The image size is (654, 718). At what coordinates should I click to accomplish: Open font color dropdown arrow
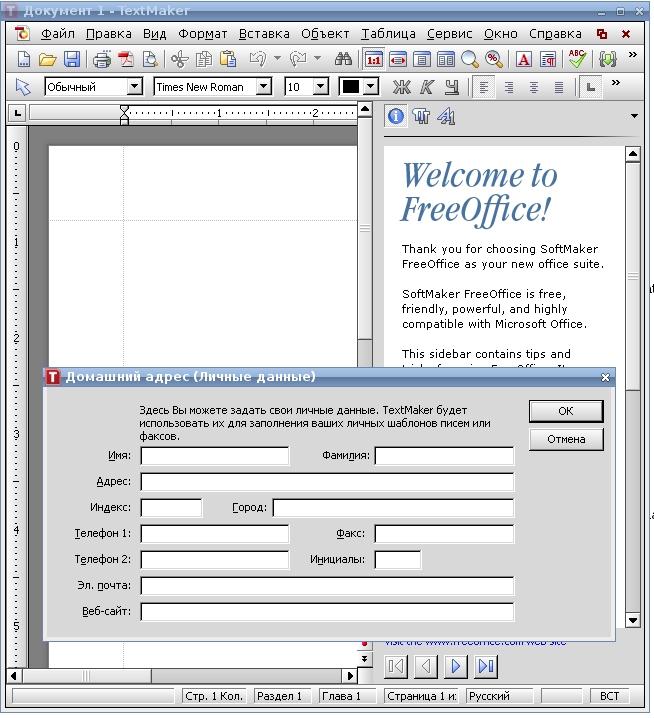[x=371, y=87]
